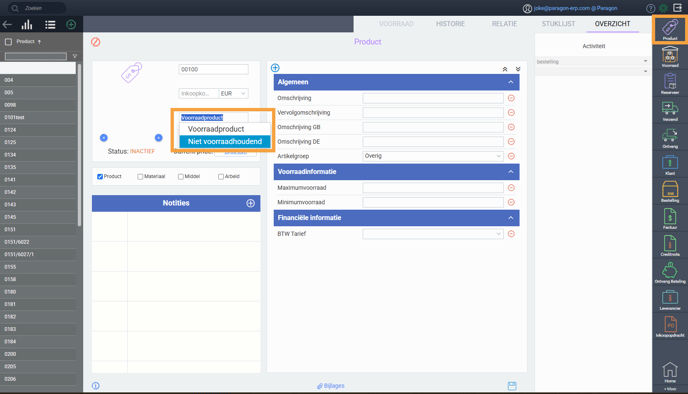This screenshot has height=394, width=688.
Task: Switch to the OVERZICHT tab
Action: coord(613,24)
